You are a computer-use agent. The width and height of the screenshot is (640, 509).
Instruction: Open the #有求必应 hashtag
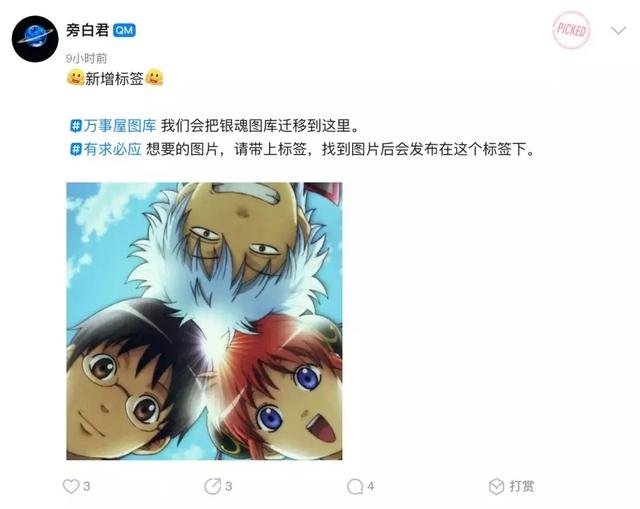coord(106,149)
